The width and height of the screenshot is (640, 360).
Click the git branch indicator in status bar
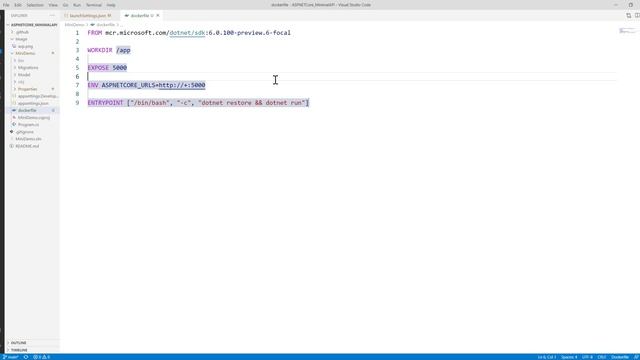11,357
